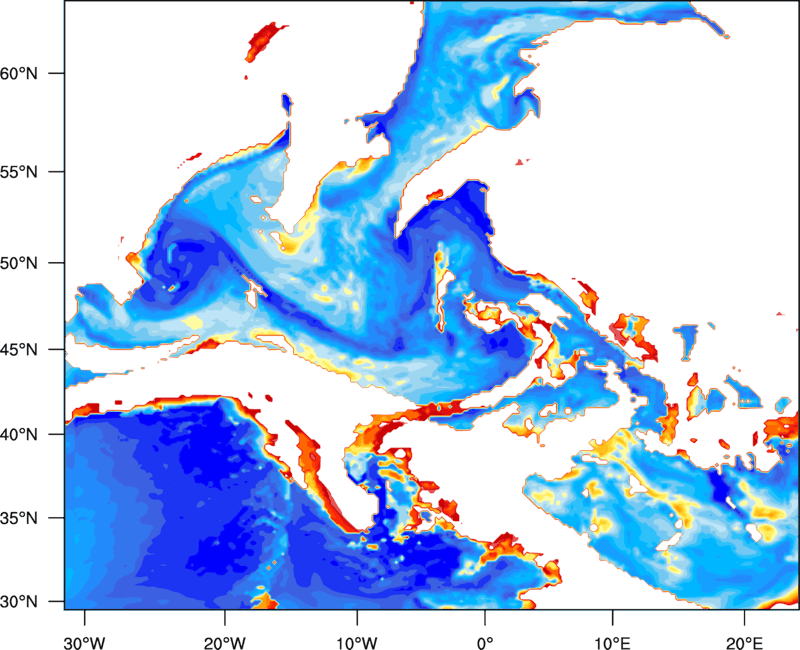Click the 20°W longitude axis label
The width and height of the screenshot is (800, 650).
pos(225,643)
